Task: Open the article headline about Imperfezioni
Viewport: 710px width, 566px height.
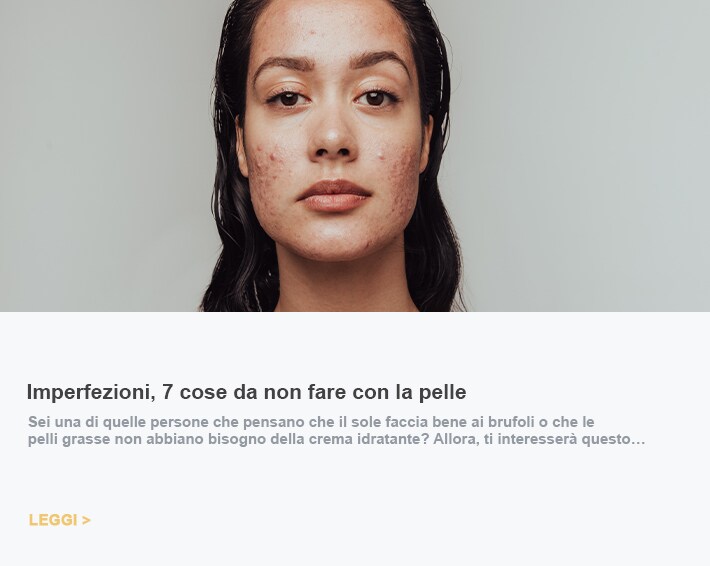Action: [x=246, y=392]
